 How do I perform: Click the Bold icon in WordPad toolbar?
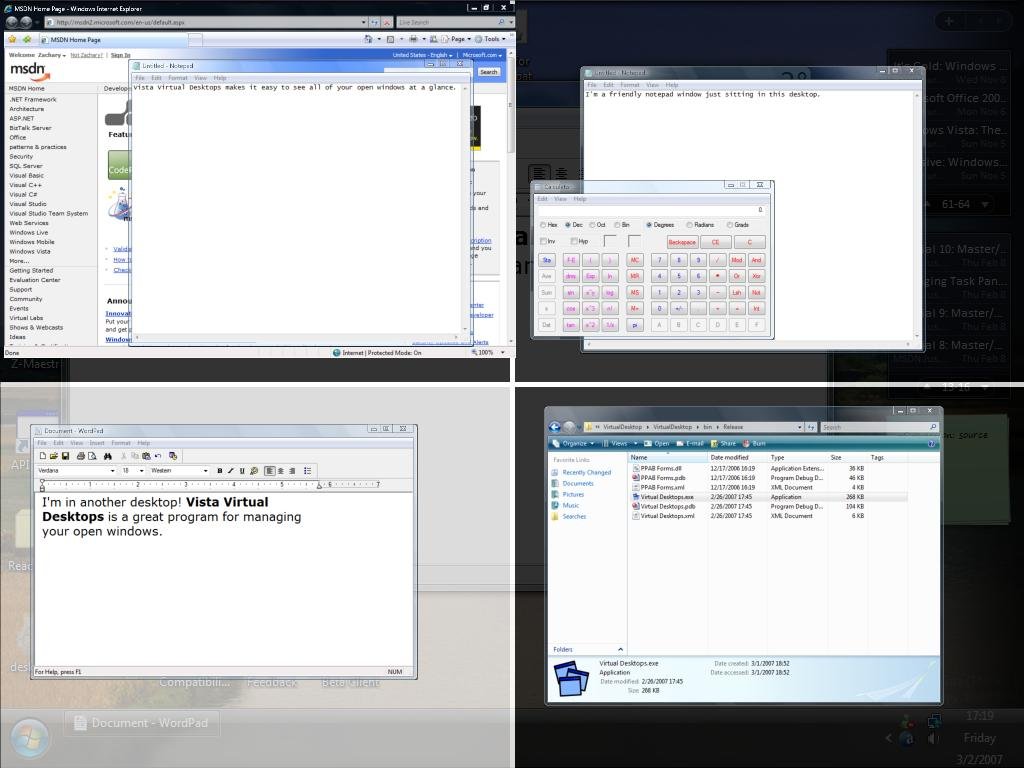220,471
